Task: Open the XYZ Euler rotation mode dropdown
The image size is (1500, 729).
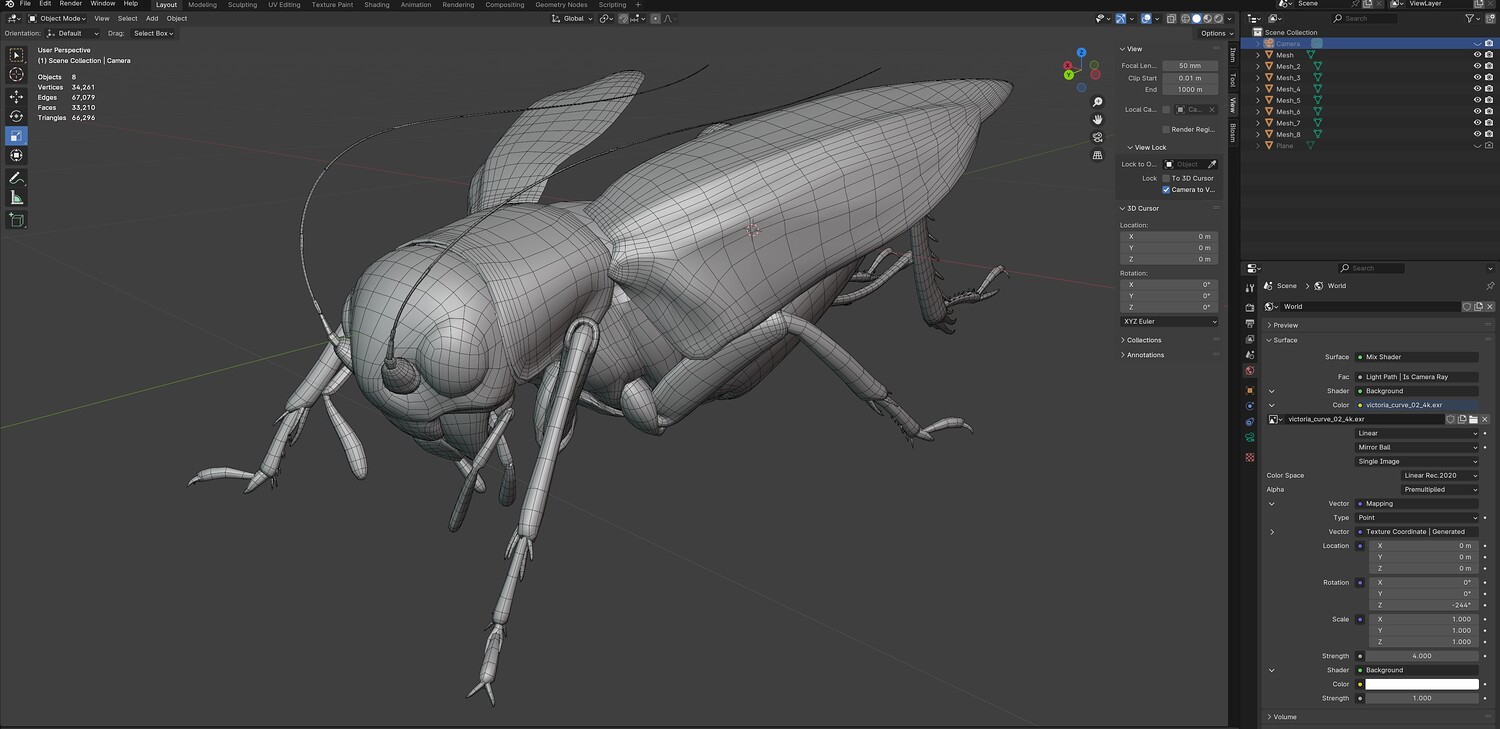Action: click(1169, 322)
